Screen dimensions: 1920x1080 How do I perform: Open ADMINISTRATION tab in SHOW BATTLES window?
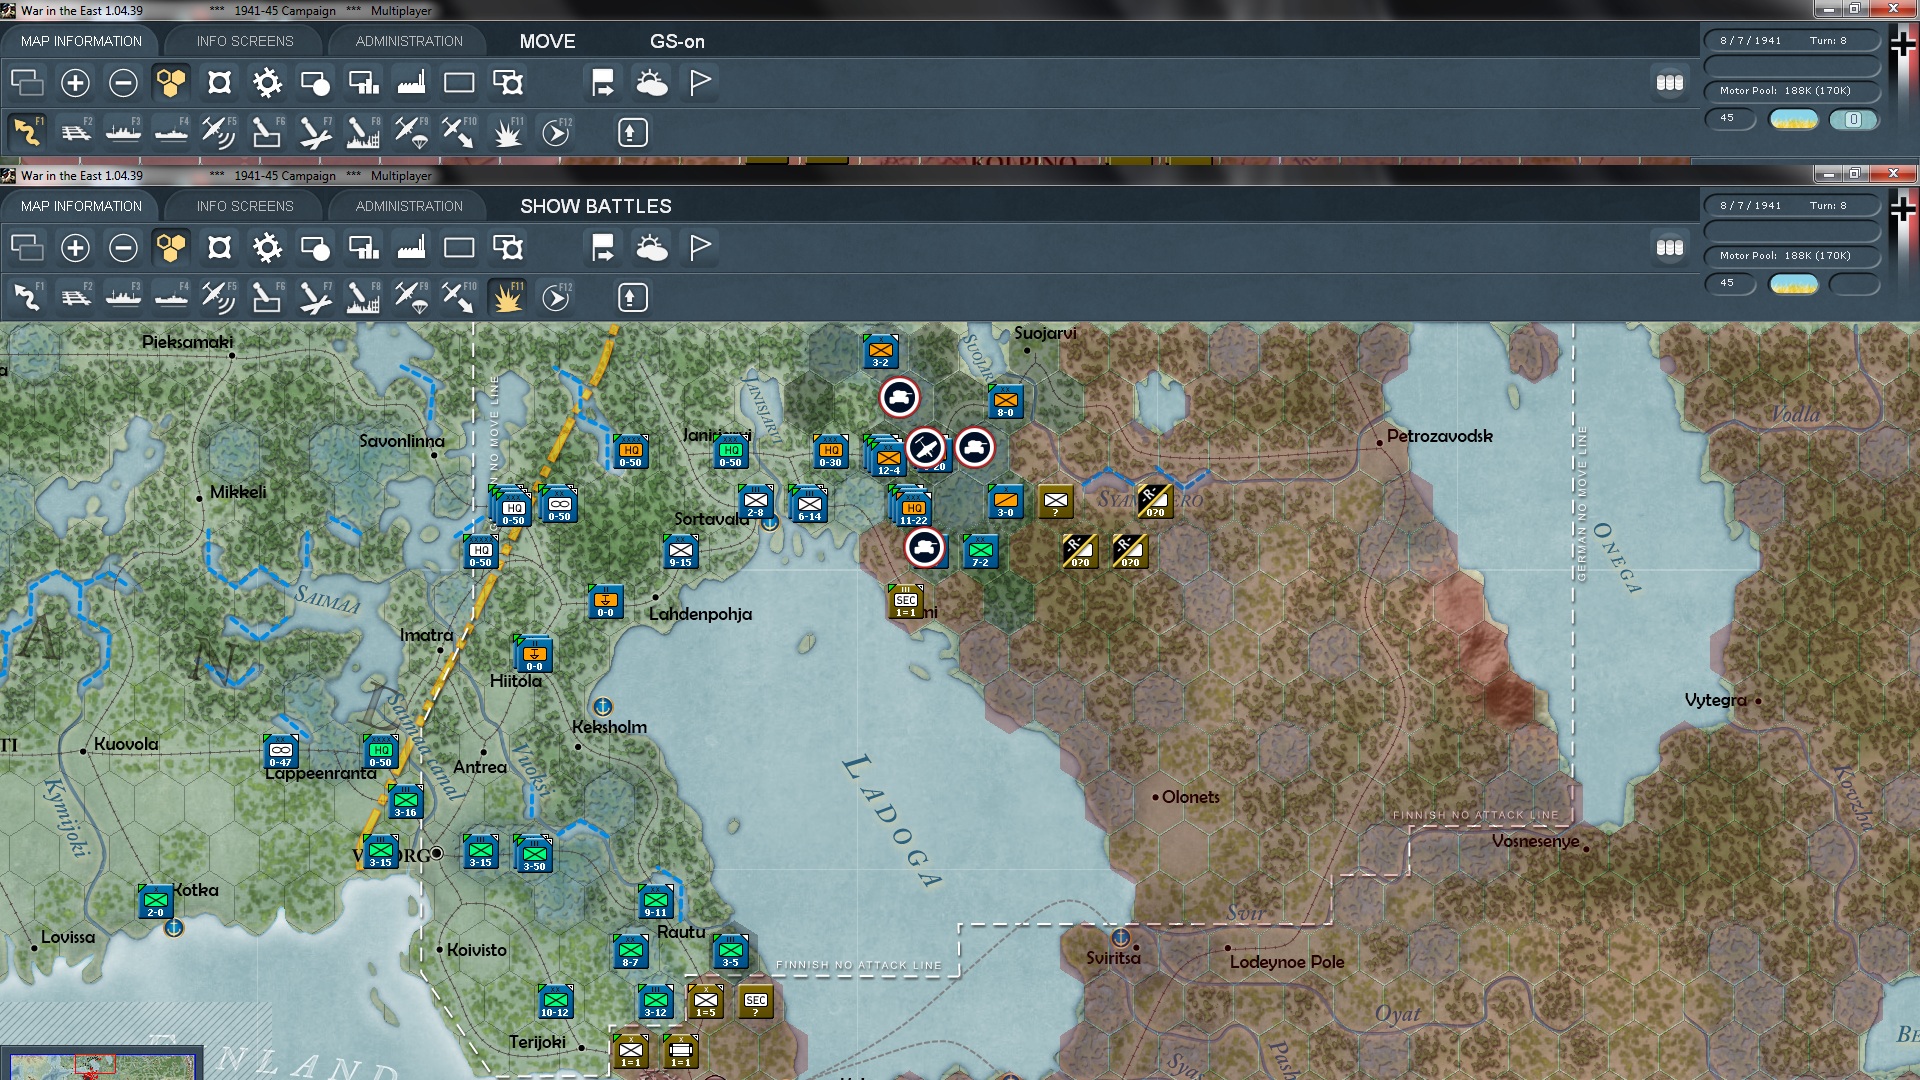pyautogui.click(x=409, y=206)
